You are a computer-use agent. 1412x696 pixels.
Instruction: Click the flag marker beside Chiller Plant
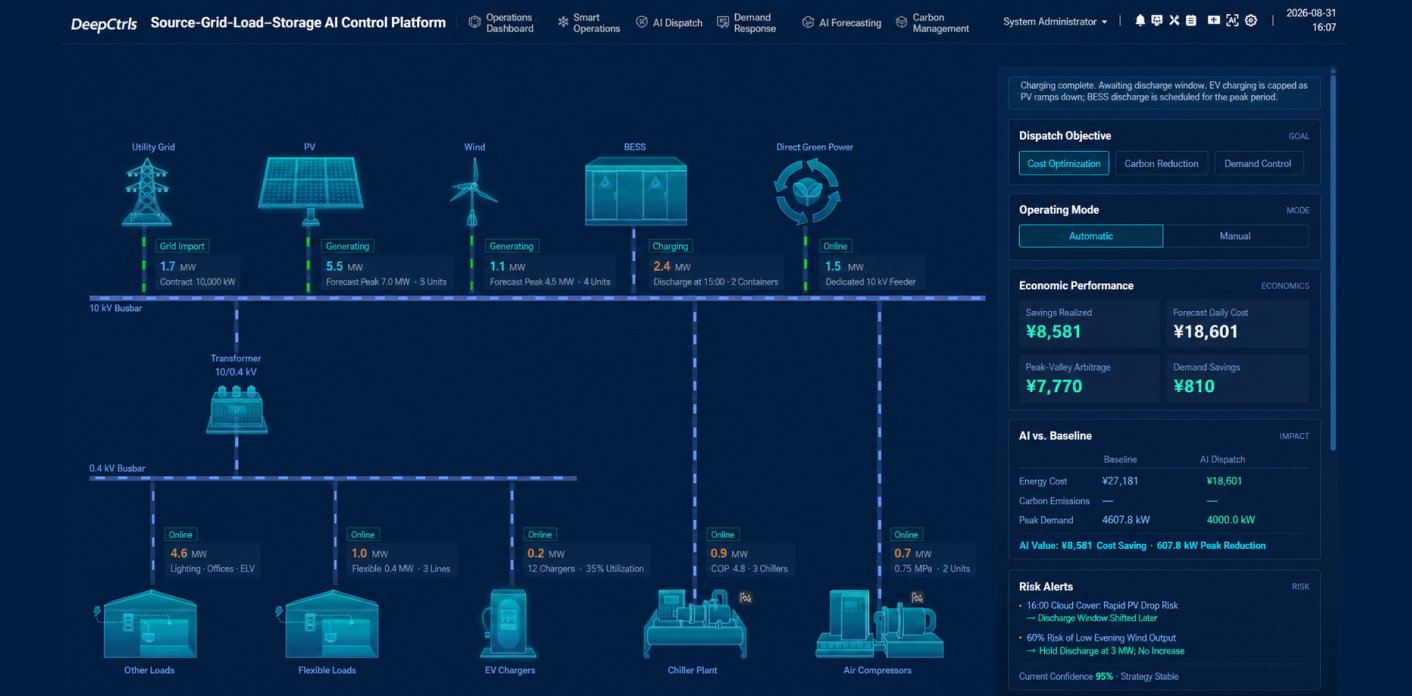pos(745,598)
